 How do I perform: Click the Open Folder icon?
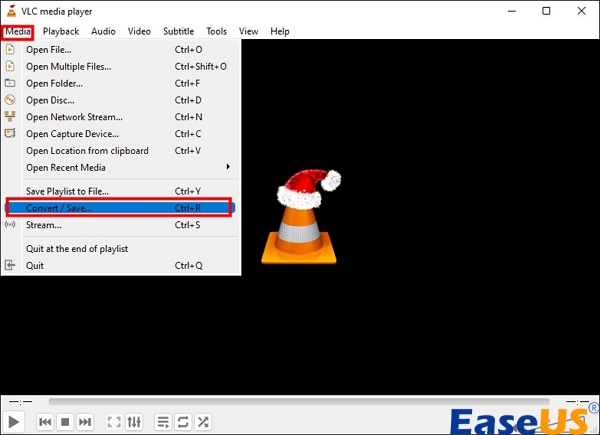point(10,83)
